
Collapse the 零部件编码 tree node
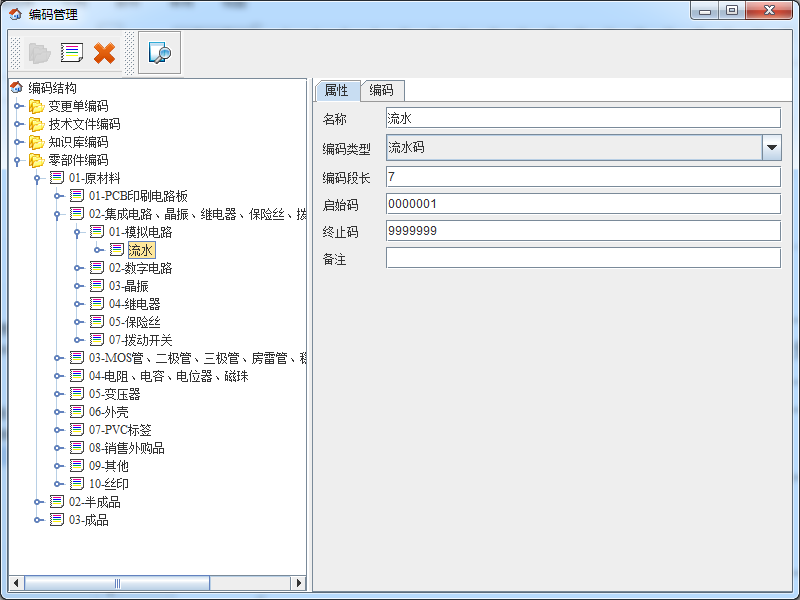[17, 161]
